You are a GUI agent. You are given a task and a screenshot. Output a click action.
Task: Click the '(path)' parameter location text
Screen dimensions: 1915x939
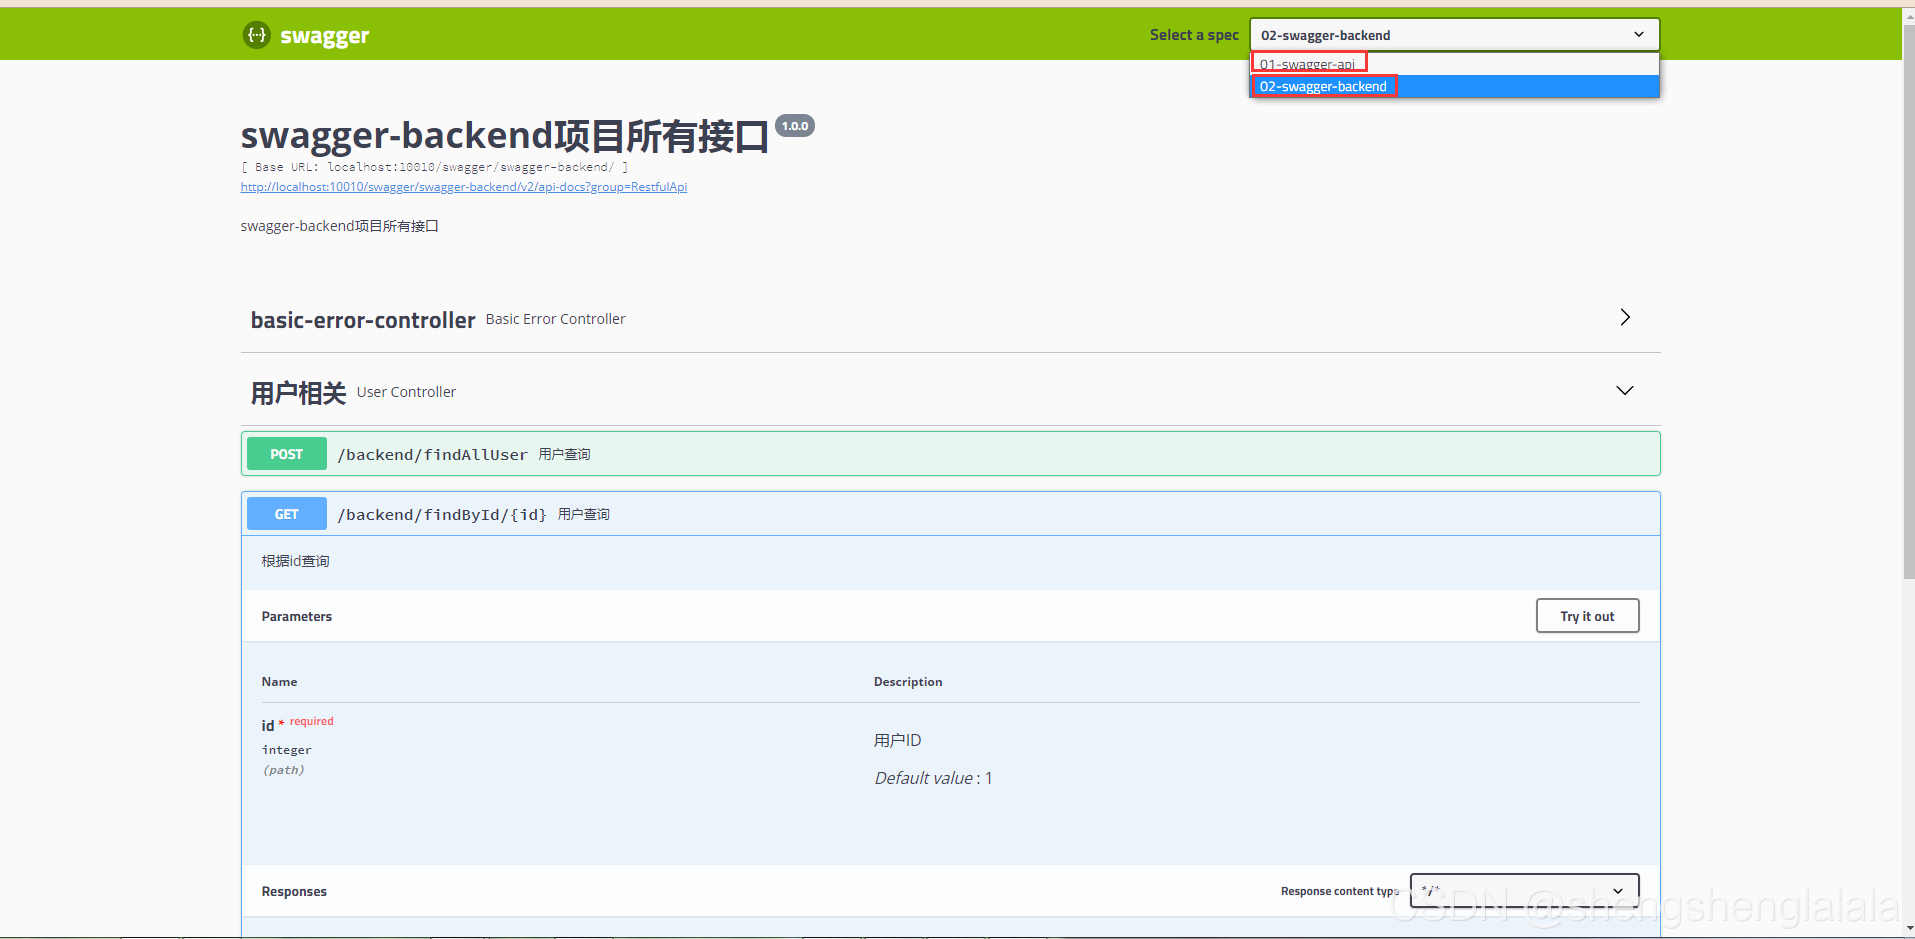284,770
